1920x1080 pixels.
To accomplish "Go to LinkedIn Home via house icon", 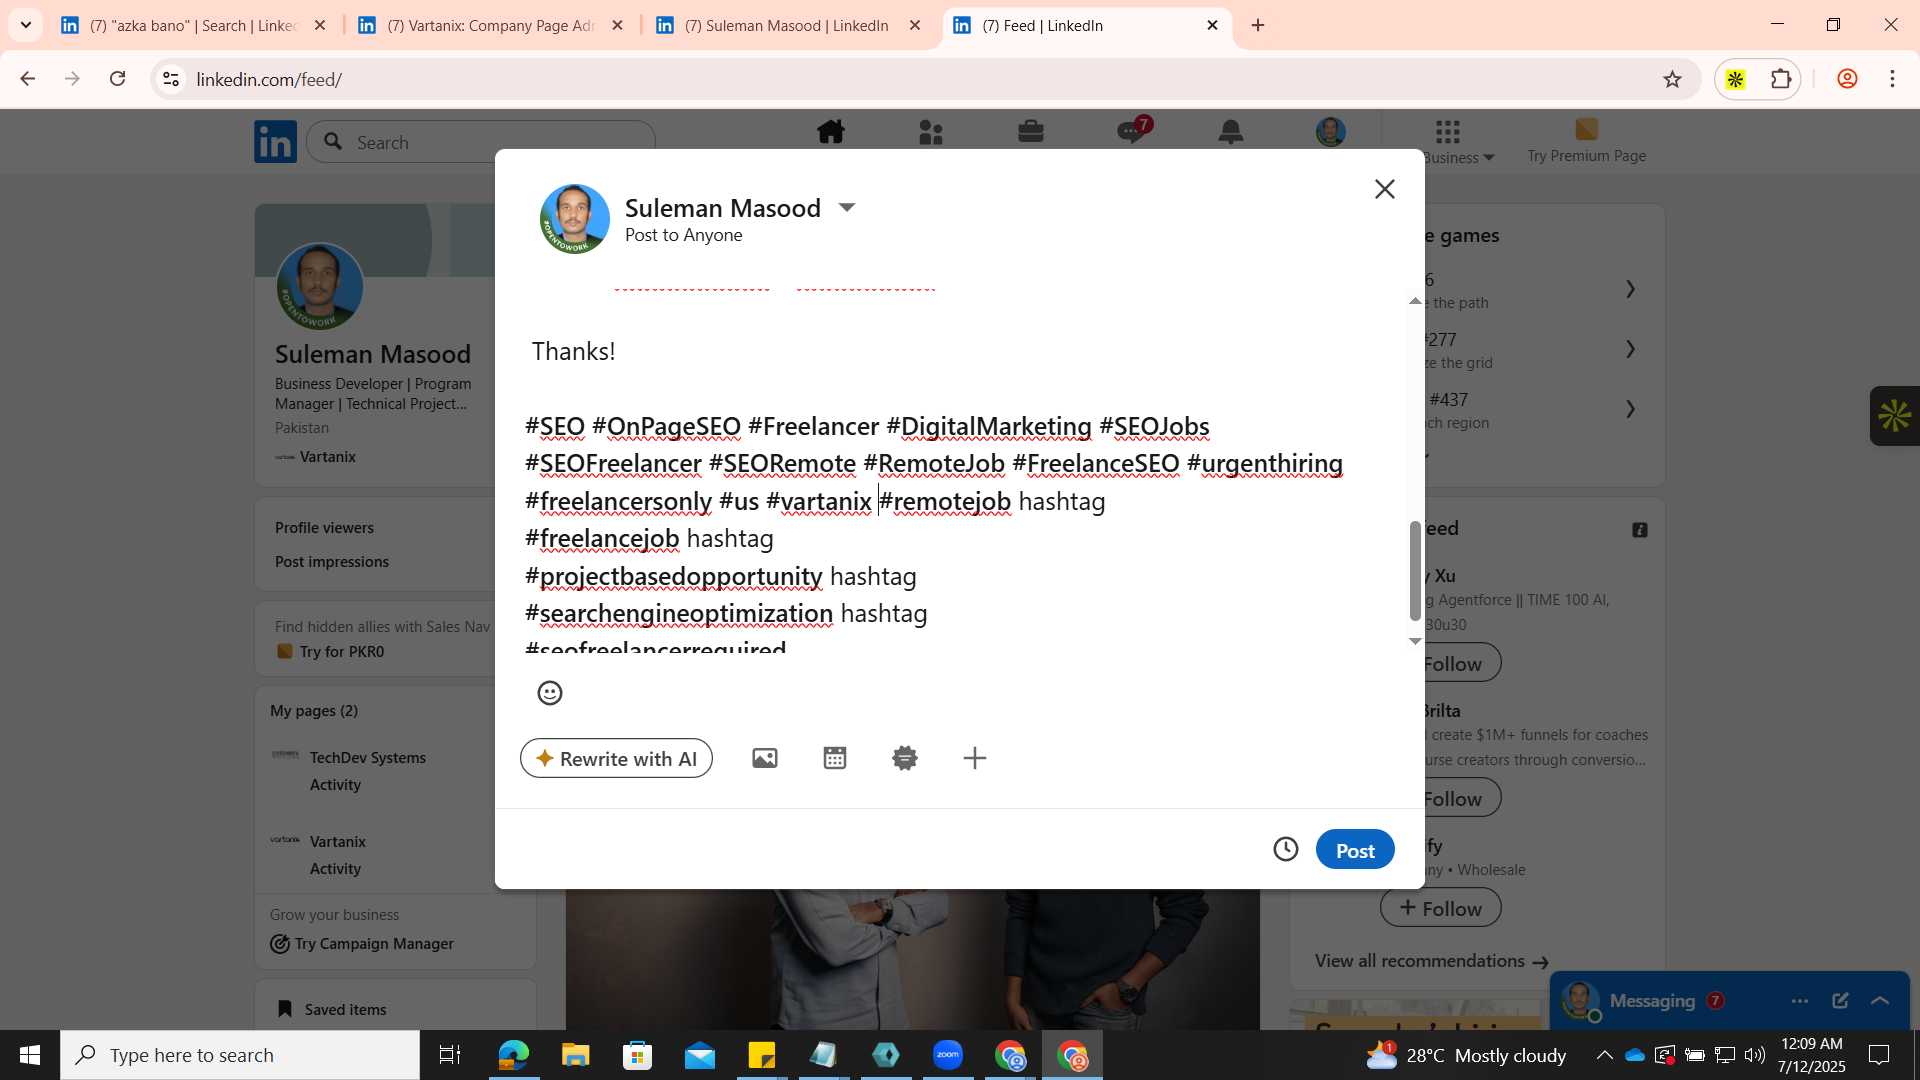I will (831, 132).
